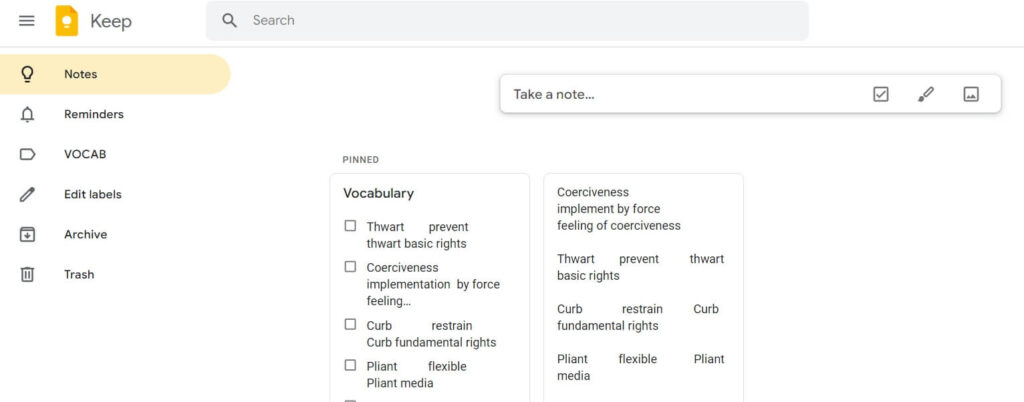Open the Notes section in sidebar
Screen dimensions: 1024x402
click(x=115, y=74)
